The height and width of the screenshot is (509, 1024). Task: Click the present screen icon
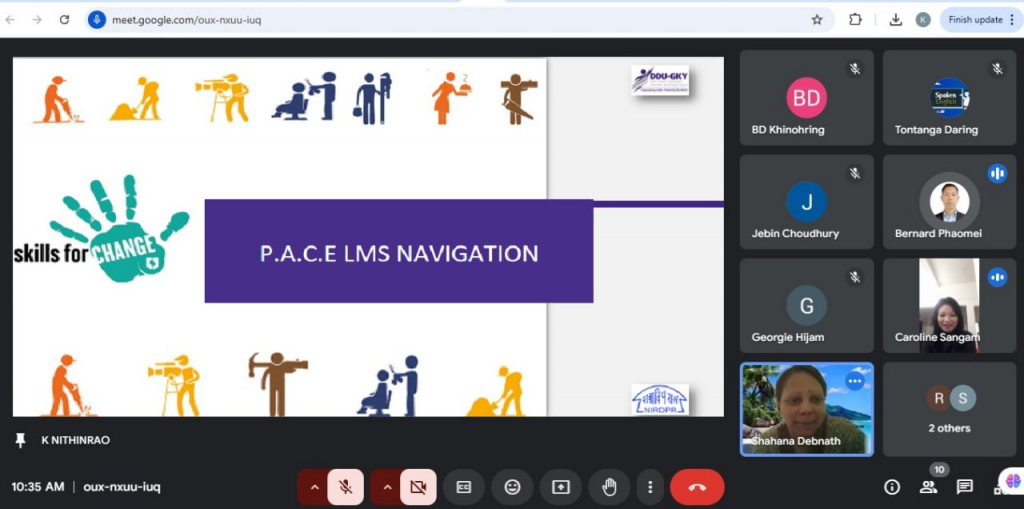pos(561,487)
